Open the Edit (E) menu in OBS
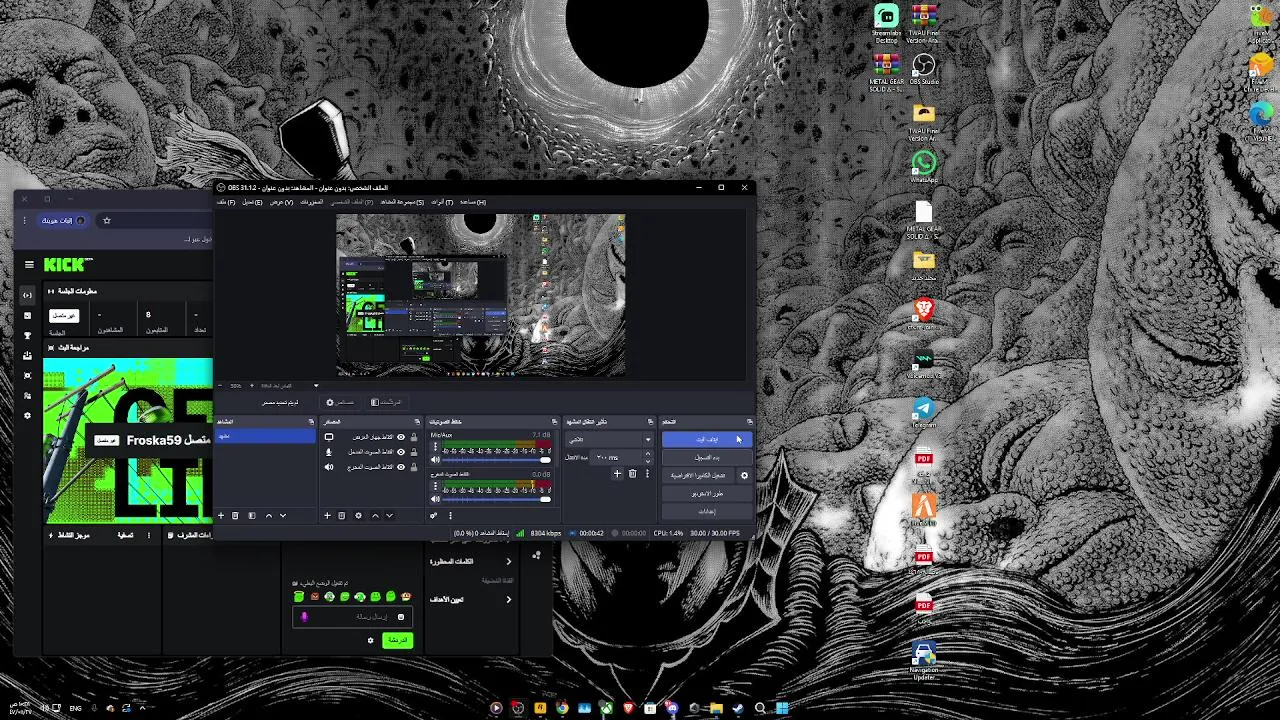 [x=252, y=202]
